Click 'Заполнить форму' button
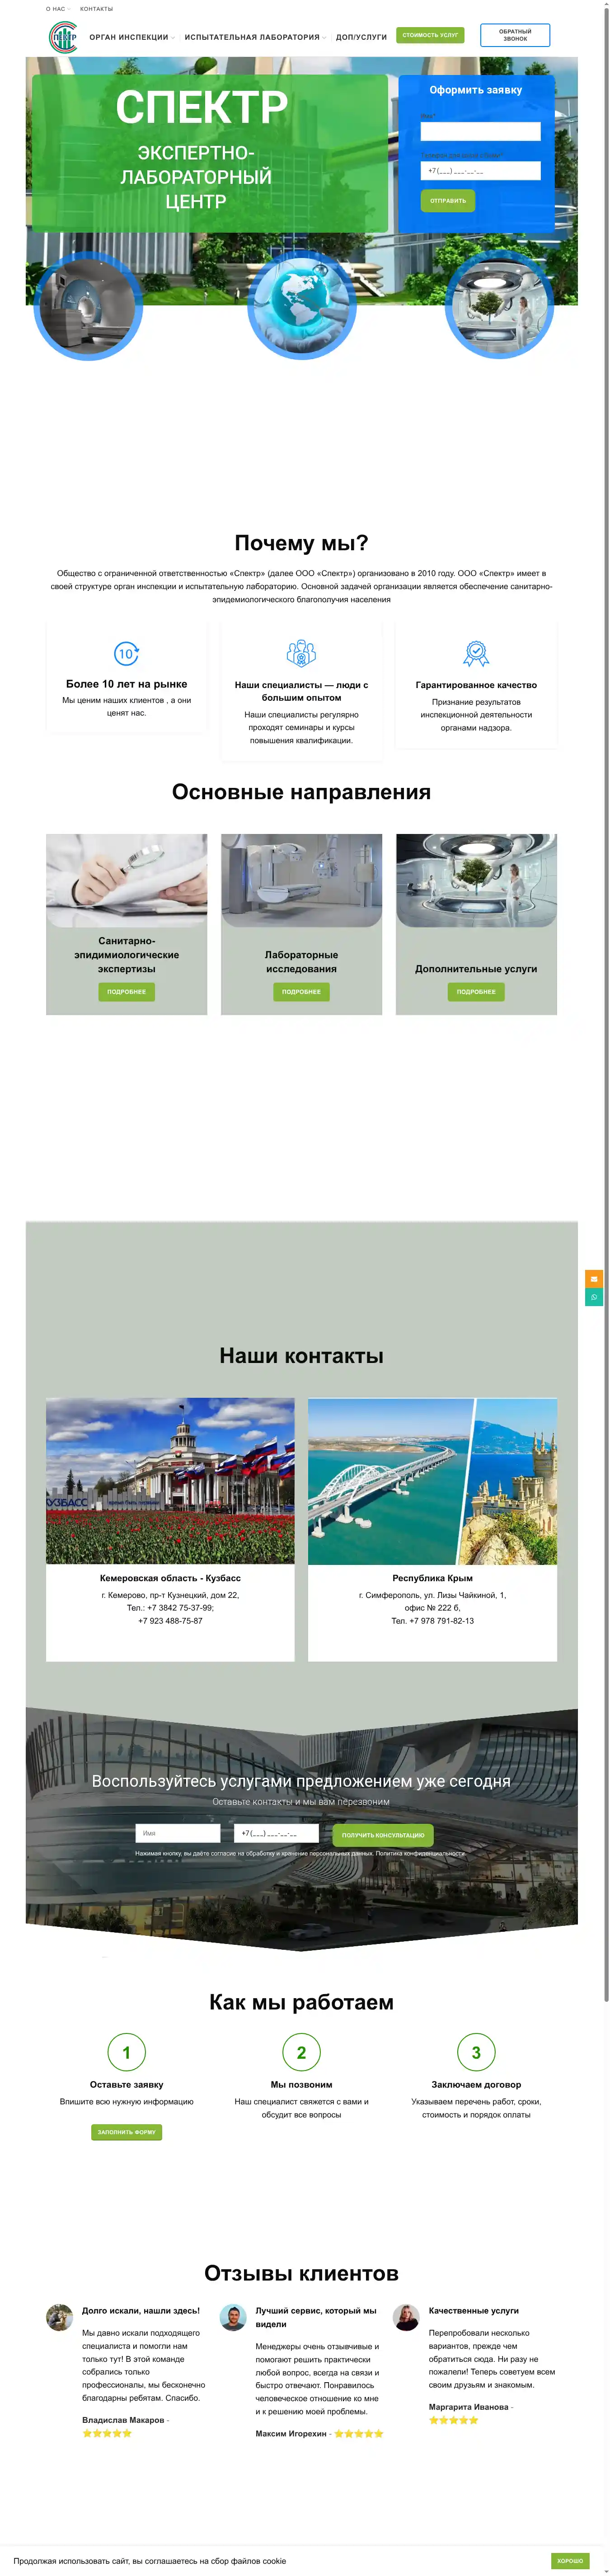 (x=126, y=2131)
